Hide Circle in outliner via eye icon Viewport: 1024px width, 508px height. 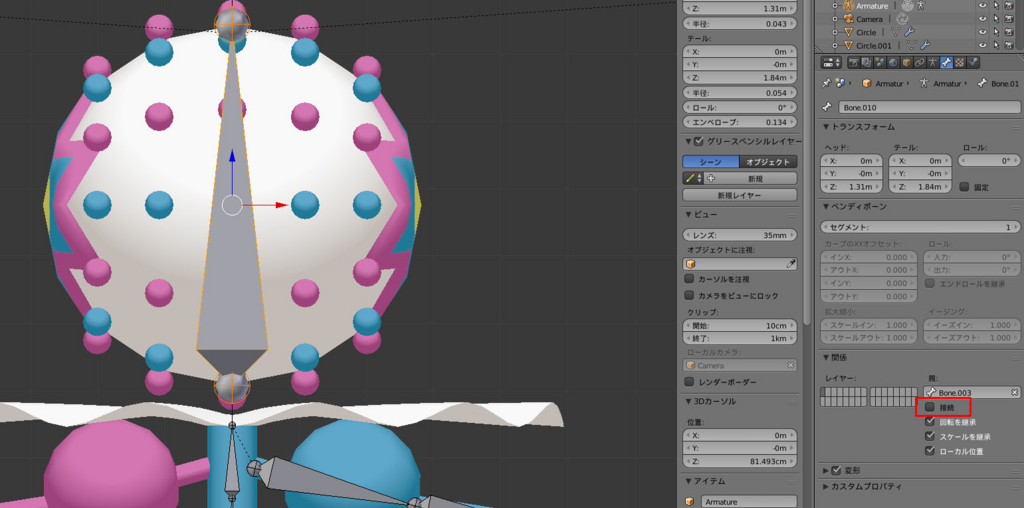[x=982, y=32]
